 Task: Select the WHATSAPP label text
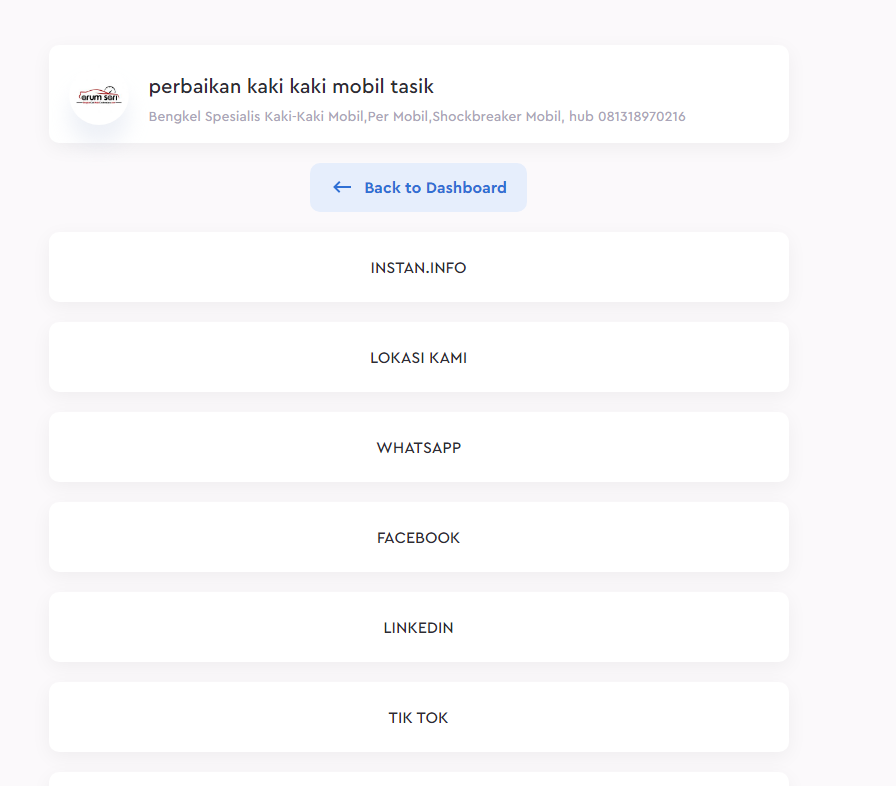point(419,448)
